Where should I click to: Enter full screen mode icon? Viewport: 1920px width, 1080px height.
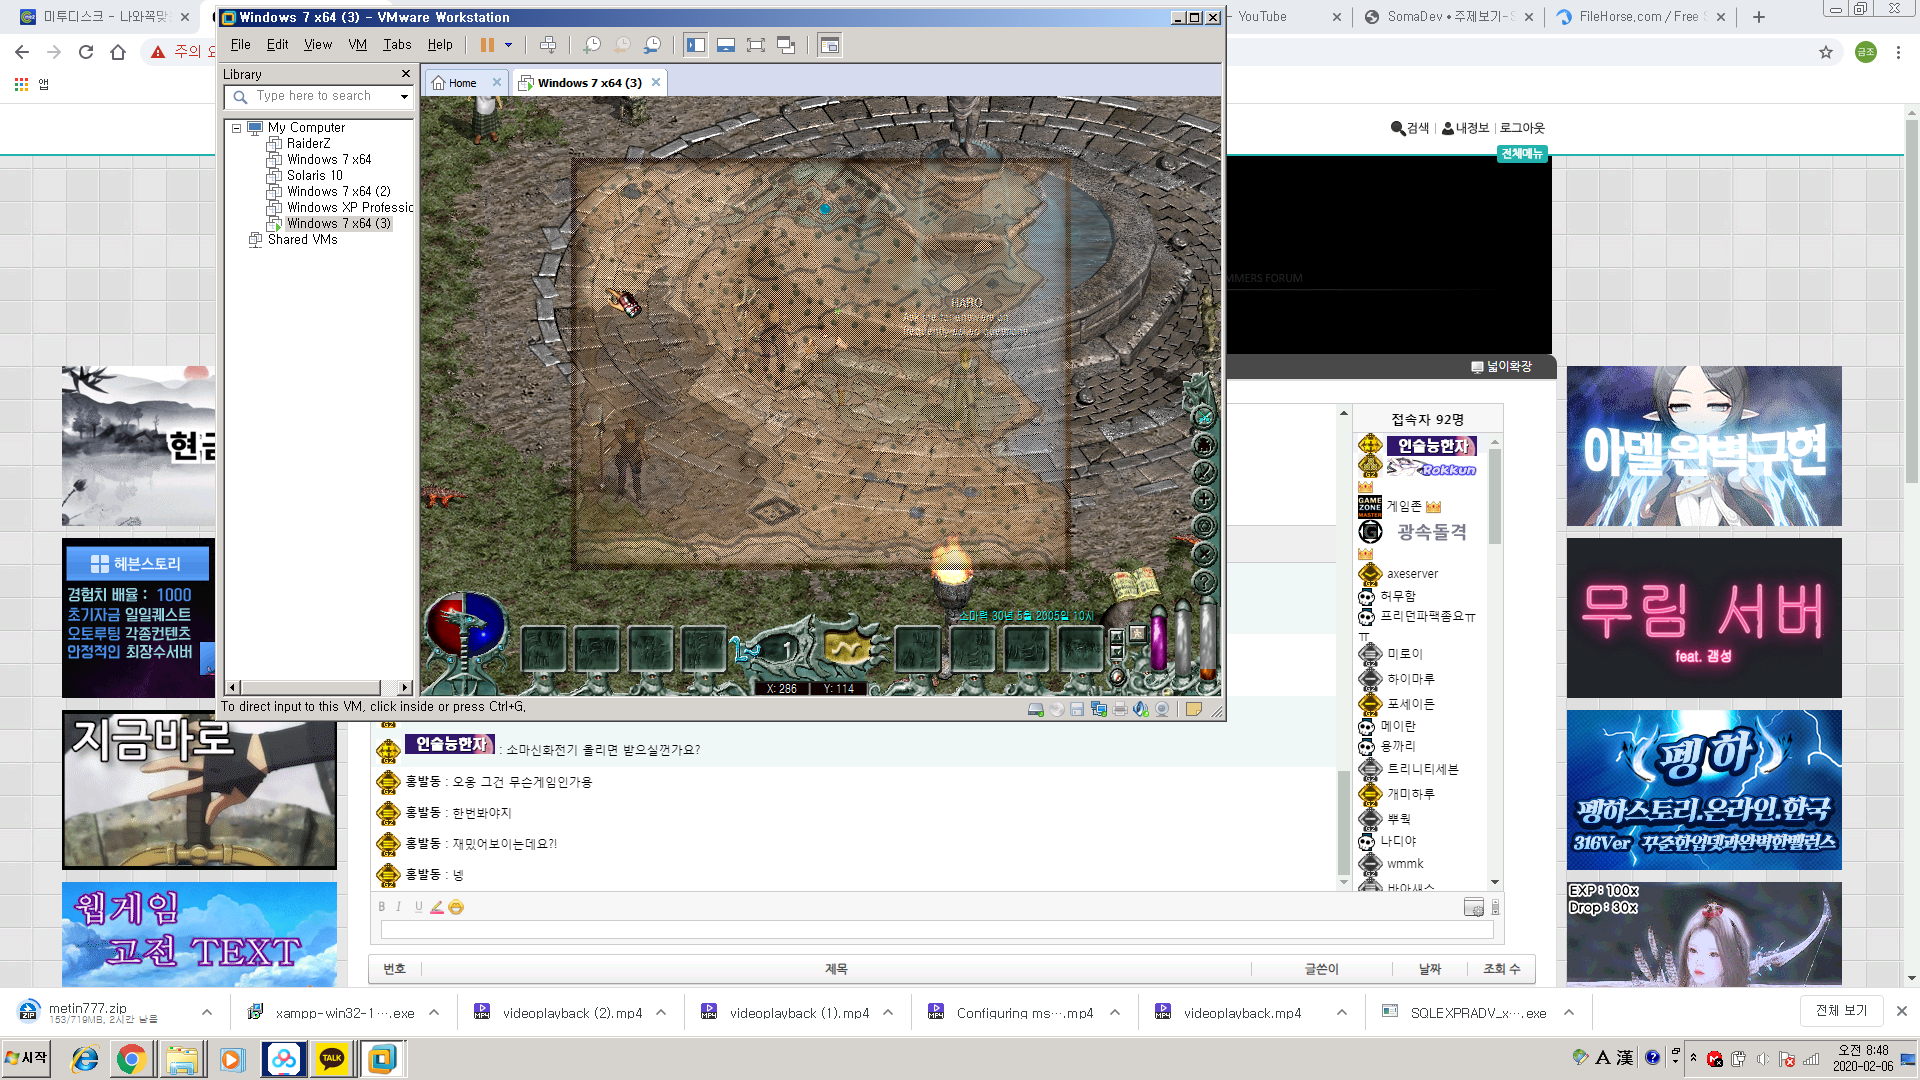click(756, 45)
